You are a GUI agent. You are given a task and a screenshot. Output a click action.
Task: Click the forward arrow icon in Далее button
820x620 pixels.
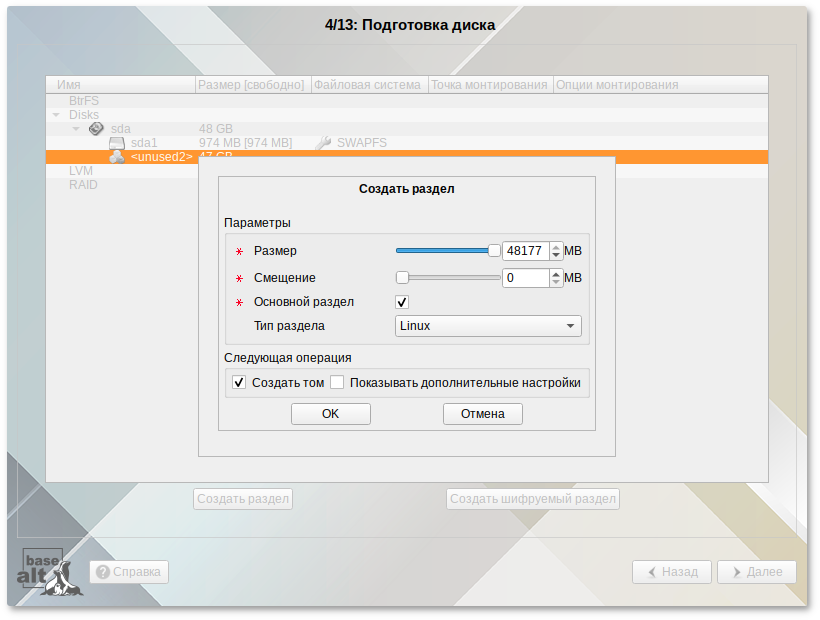[737, 572]
